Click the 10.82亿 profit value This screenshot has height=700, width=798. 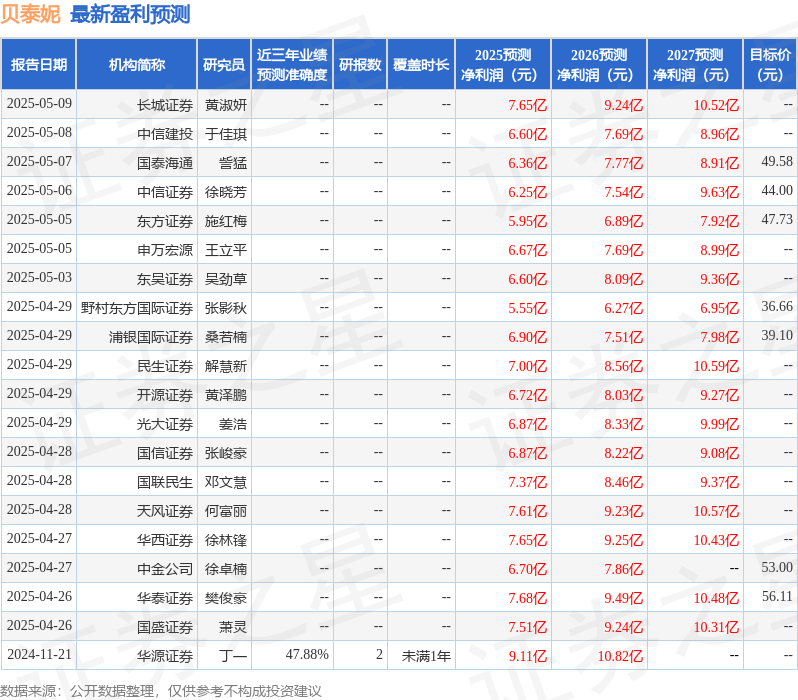(x=620, y=657)
